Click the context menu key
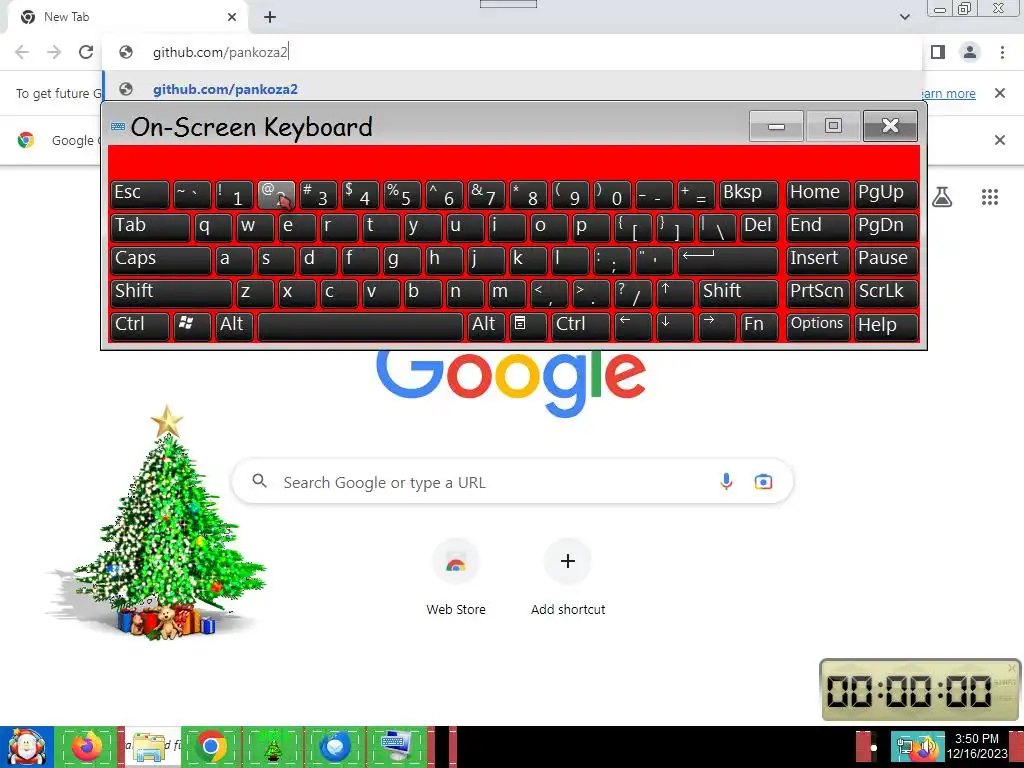Image resolution: width=1024 pixels, height=768 pixels. (528, 326)
